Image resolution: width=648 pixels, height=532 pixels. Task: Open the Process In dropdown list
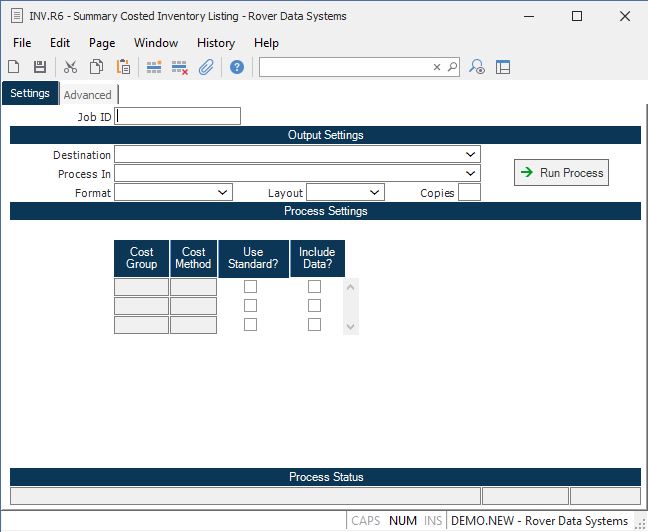[x=470, y=174]
